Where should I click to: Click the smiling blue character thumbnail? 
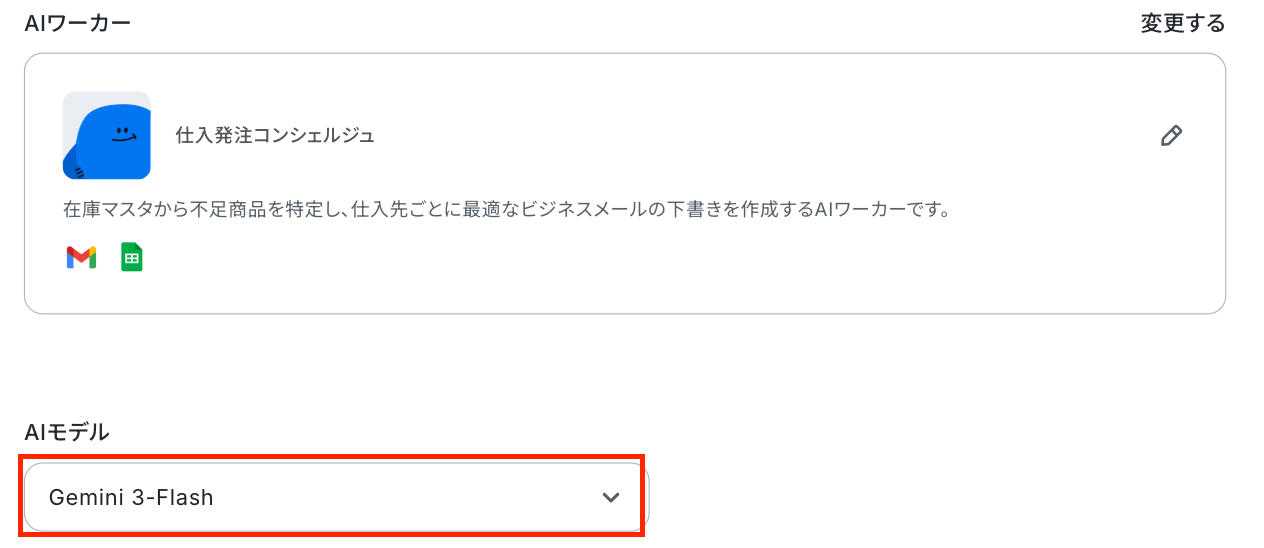pos(107,135)
